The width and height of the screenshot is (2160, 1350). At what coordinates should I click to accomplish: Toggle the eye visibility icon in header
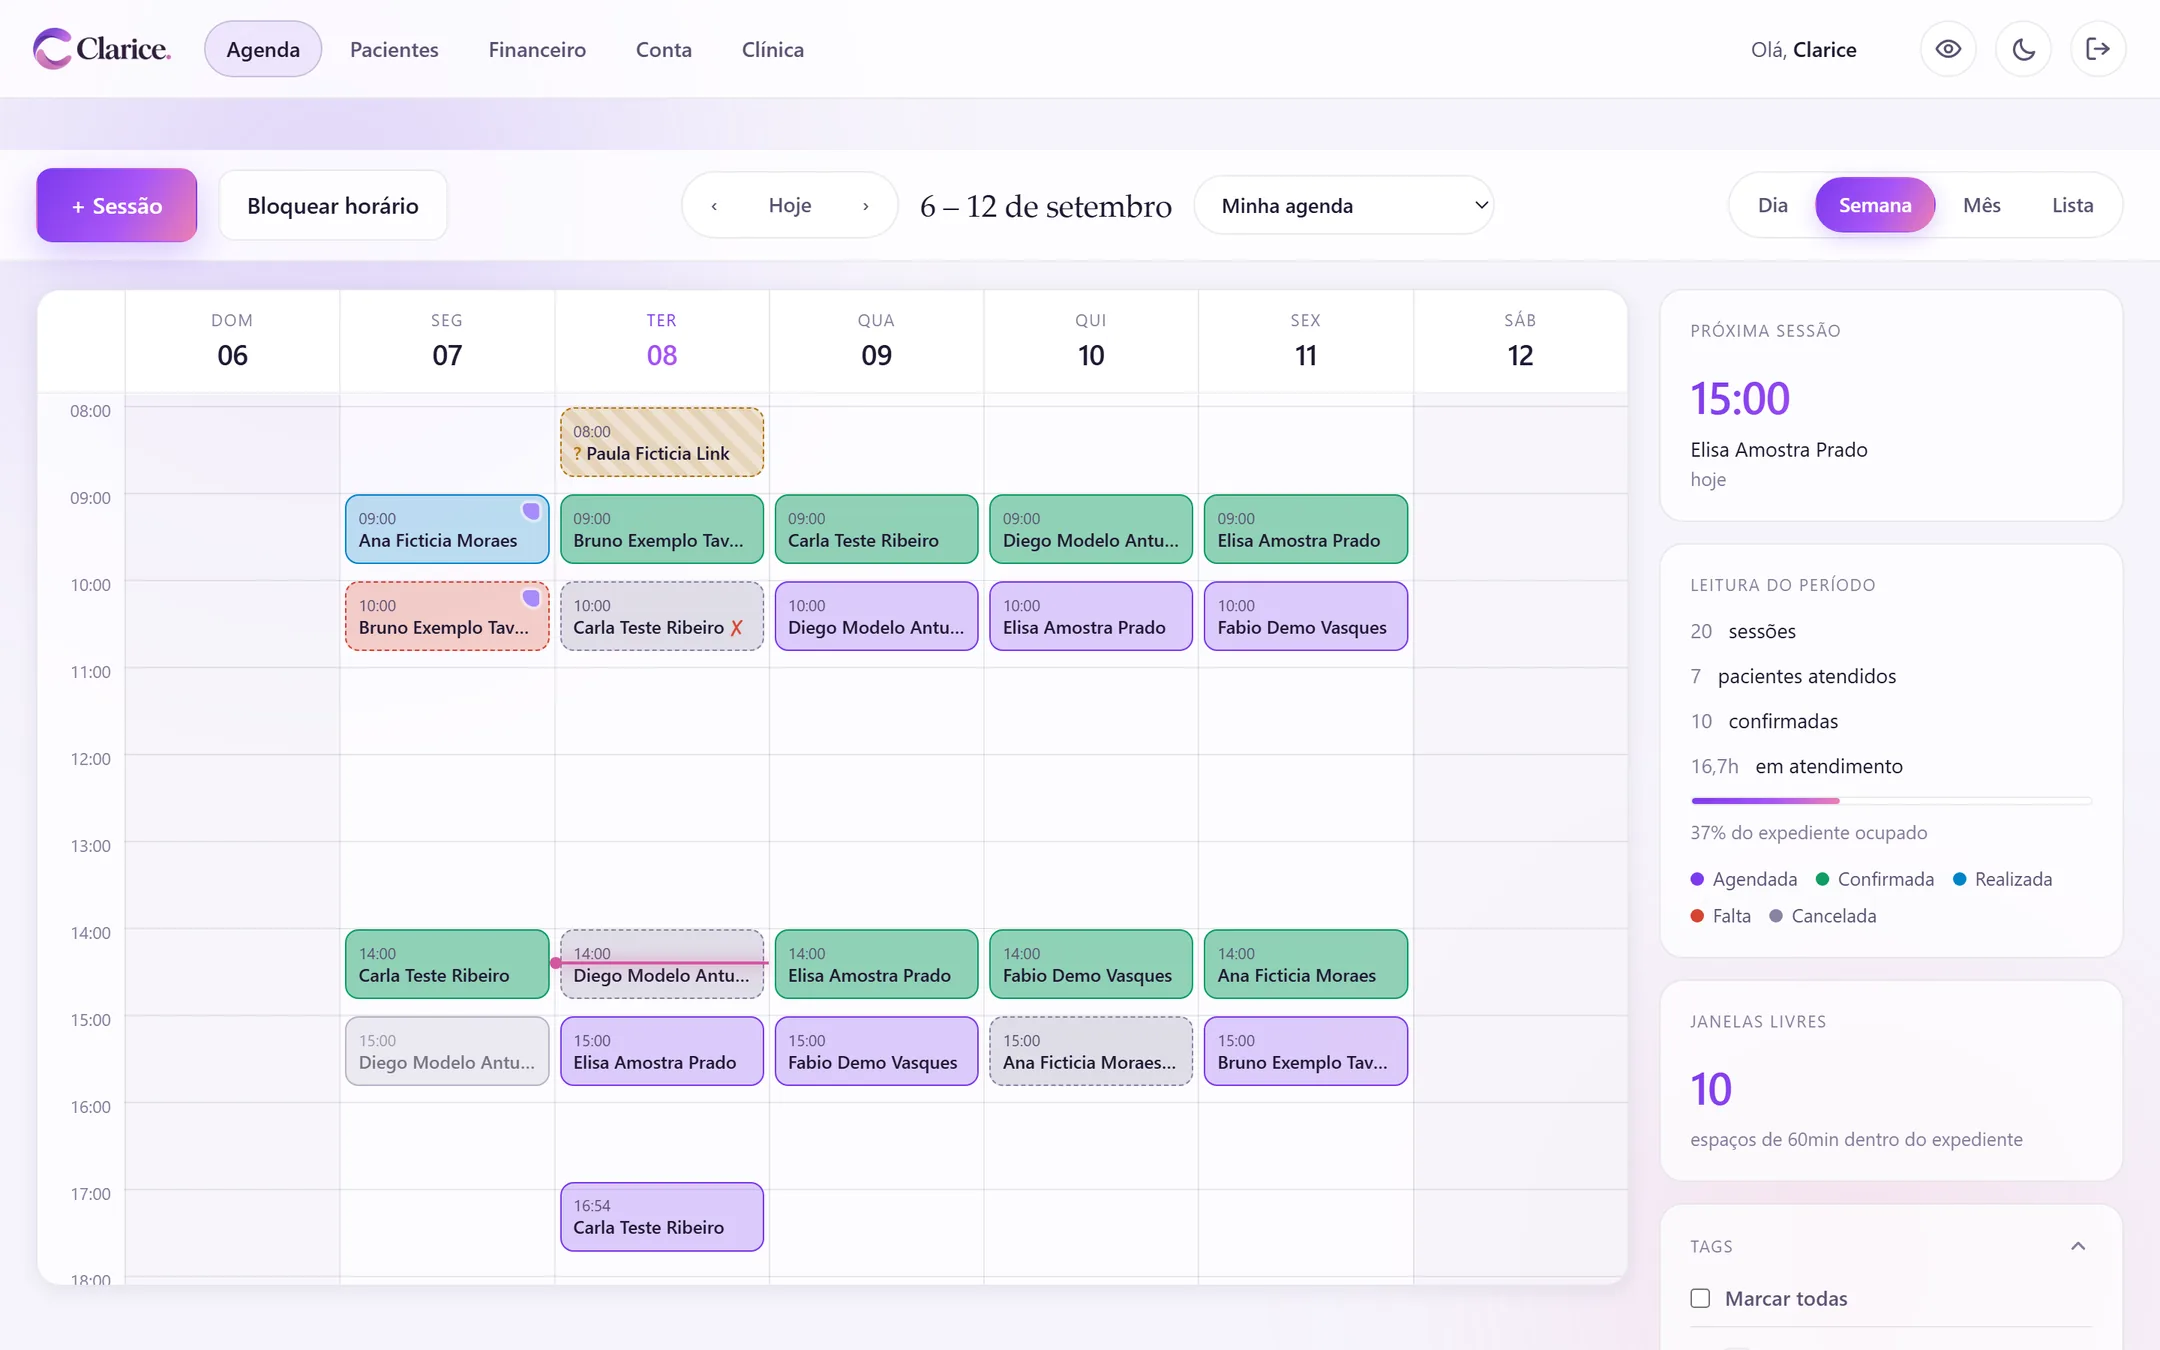coord(1948,49)
